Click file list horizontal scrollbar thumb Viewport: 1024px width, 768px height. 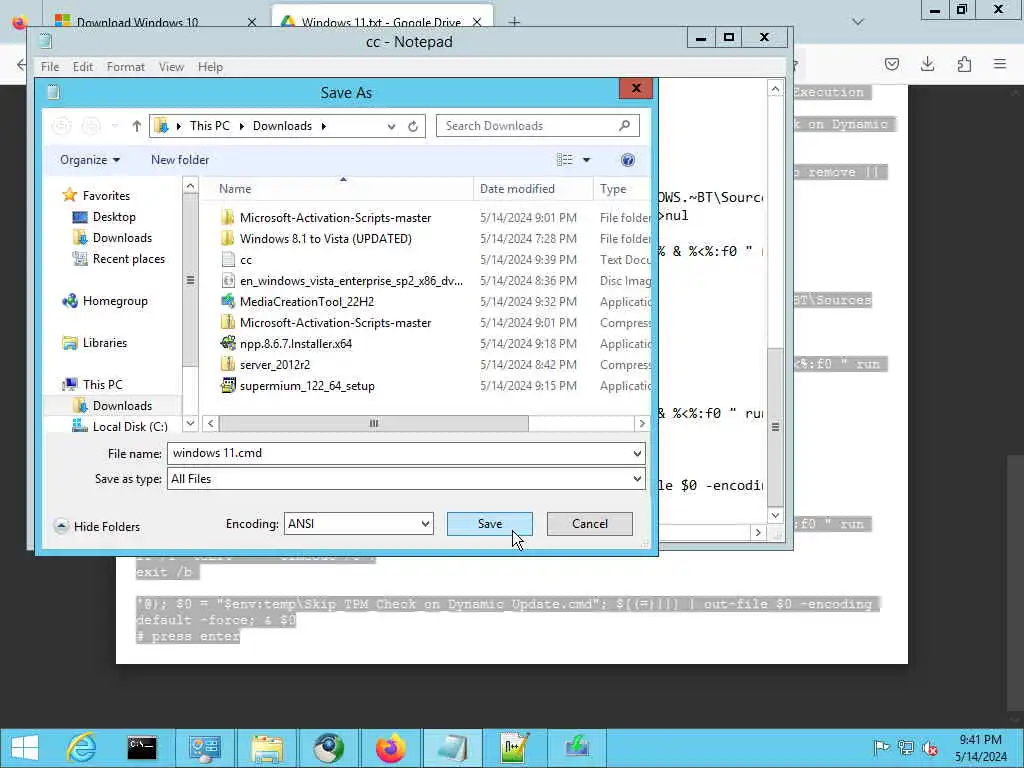click(374, 423)
